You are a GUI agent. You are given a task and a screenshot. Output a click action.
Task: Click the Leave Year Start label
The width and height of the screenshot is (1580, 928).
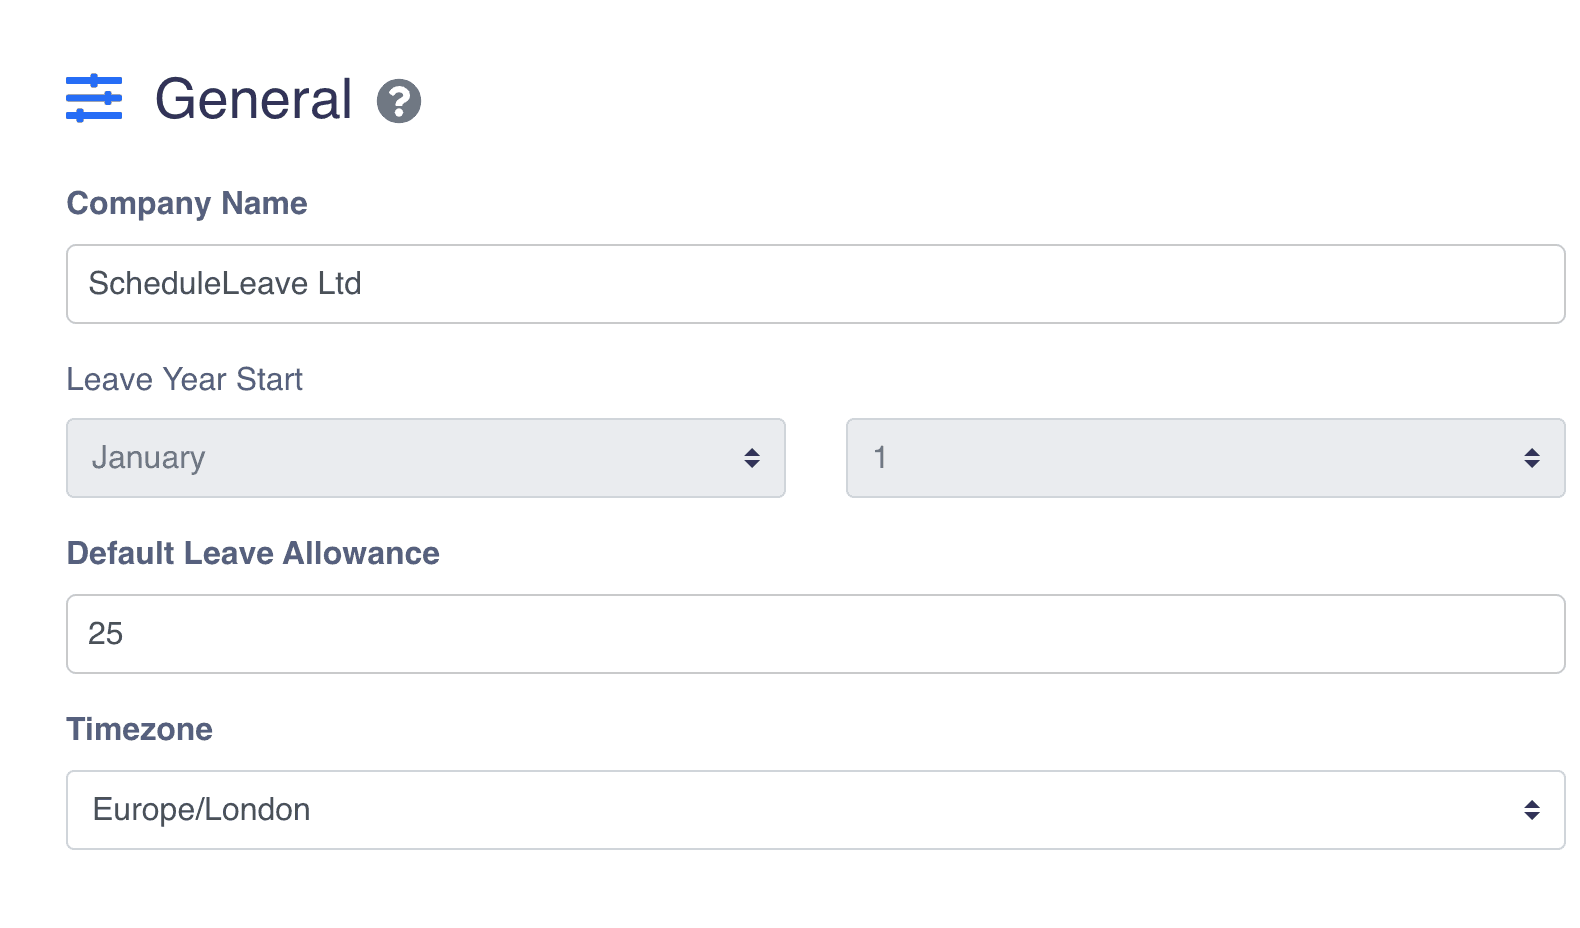[x=184, y=379]
